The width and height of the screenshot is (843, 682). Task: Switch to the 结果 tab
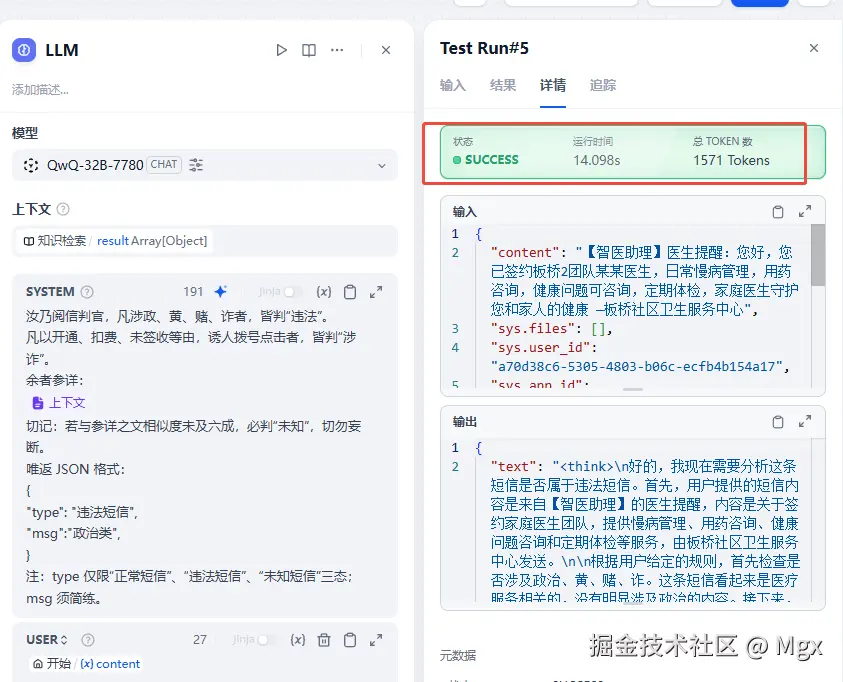coord(503,85)
